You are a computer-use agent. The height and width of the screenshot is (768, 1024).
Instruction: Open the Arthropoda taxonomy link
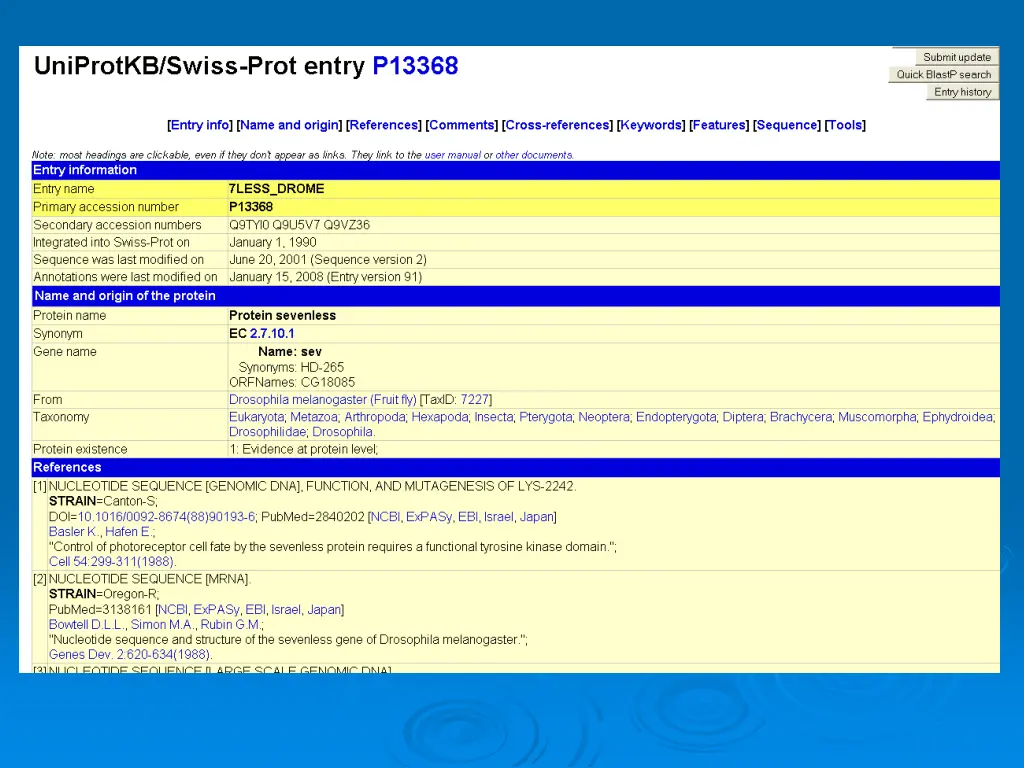coord(374,417)
